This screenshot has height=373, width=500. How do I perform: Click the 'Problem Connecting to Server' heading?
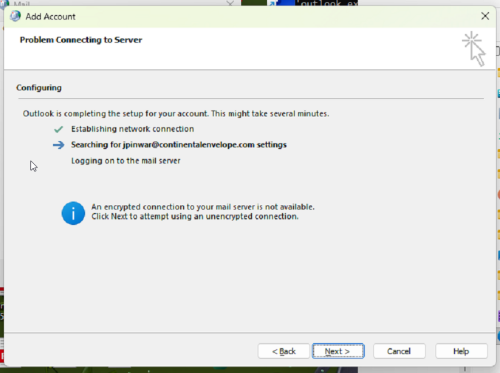(81, 40)
